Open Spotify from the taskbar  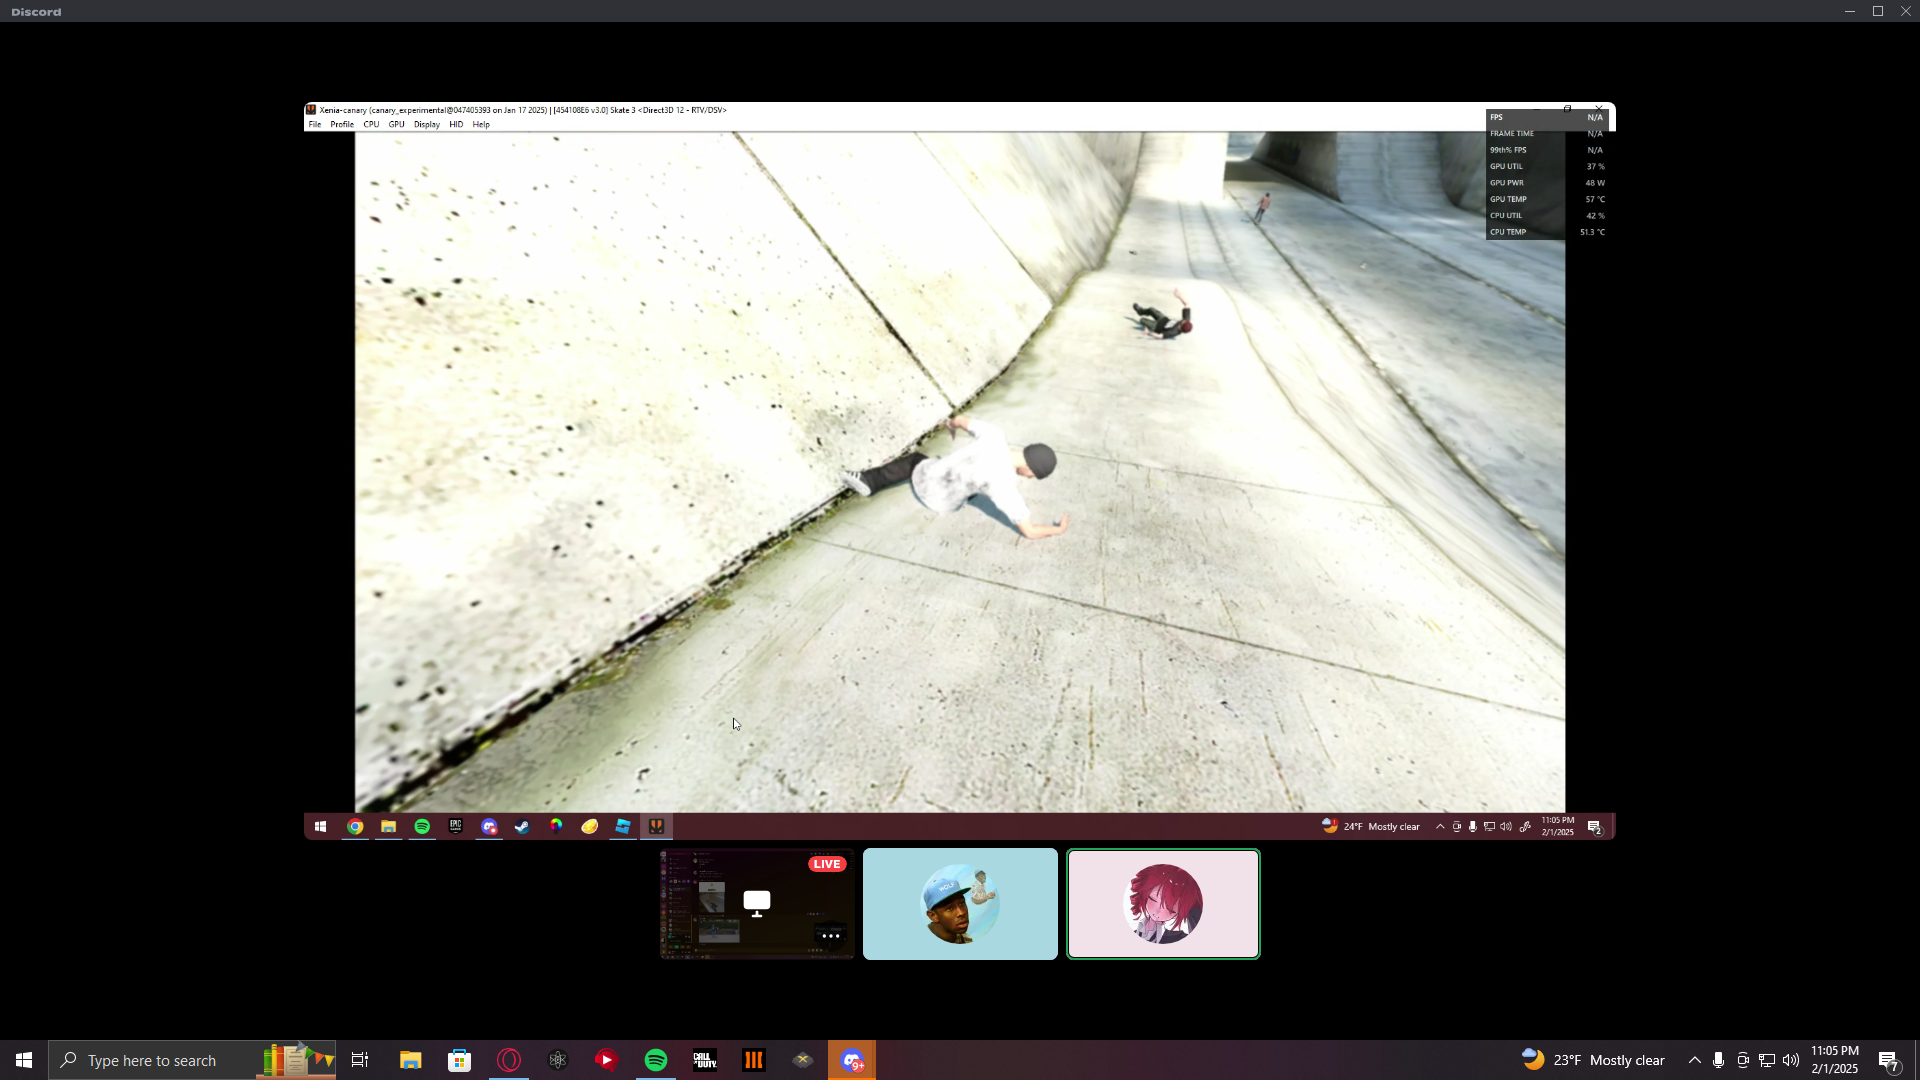(656, 1060)
